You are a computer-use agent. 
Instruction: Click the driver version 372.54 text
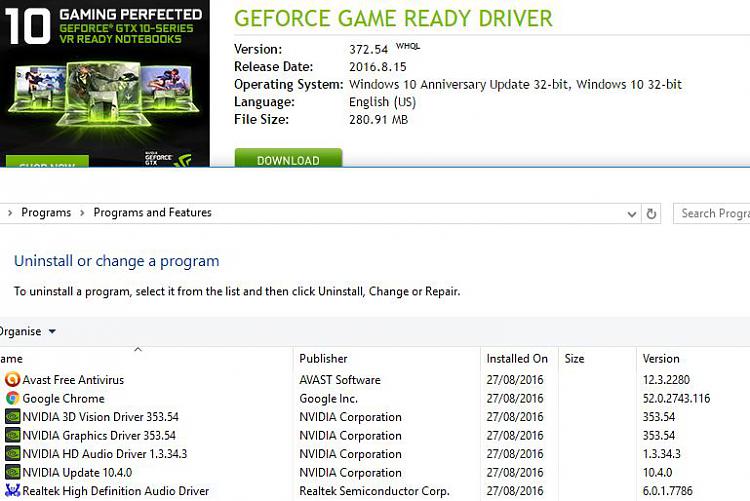pyautogui.click(x=368, y=49)
